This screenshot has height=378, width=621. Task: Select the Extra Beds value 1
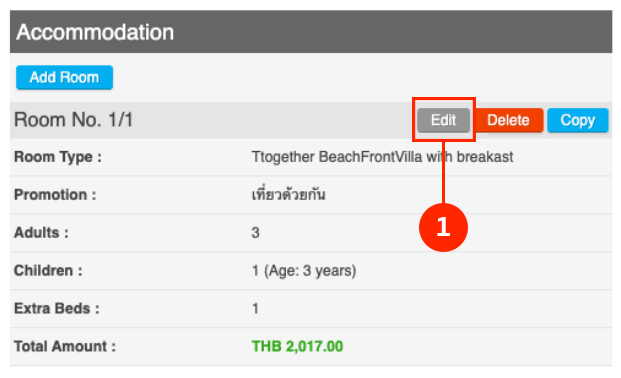[x=255, y=308]
